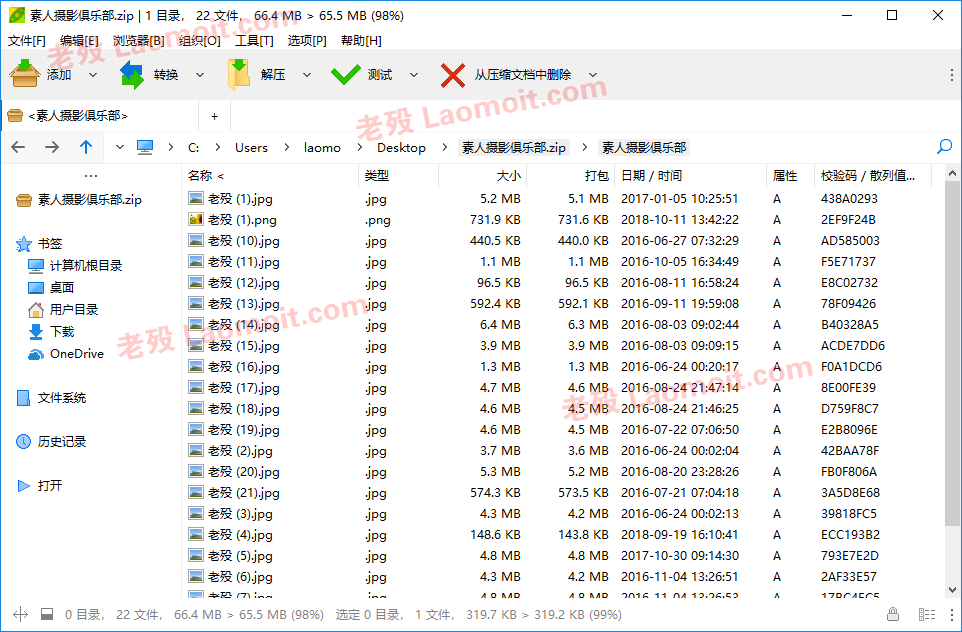Open the sidebar three-dots menu
The image size is (962, 632).
[x=91, y=176]
